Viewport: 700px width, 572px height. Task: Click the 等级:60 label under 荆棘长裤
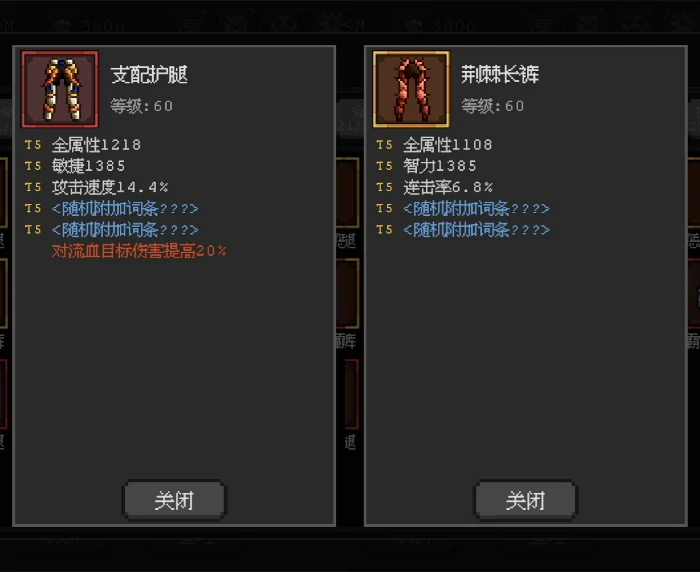point(493,106)
